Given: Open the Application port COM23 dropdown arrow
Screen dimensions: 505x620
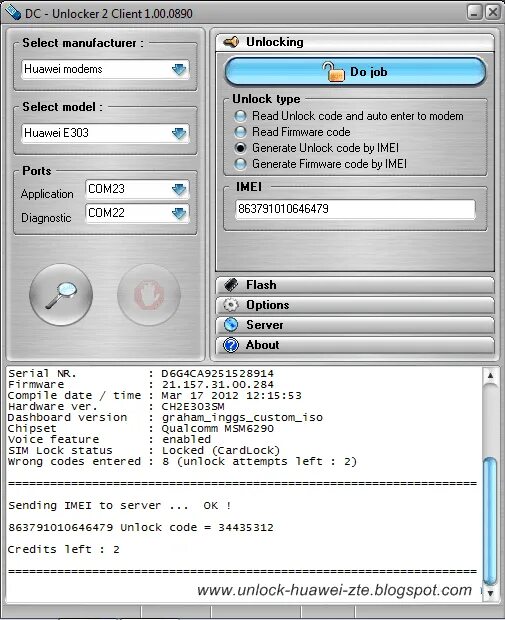Looking at the screenshot, I should 179,189.
